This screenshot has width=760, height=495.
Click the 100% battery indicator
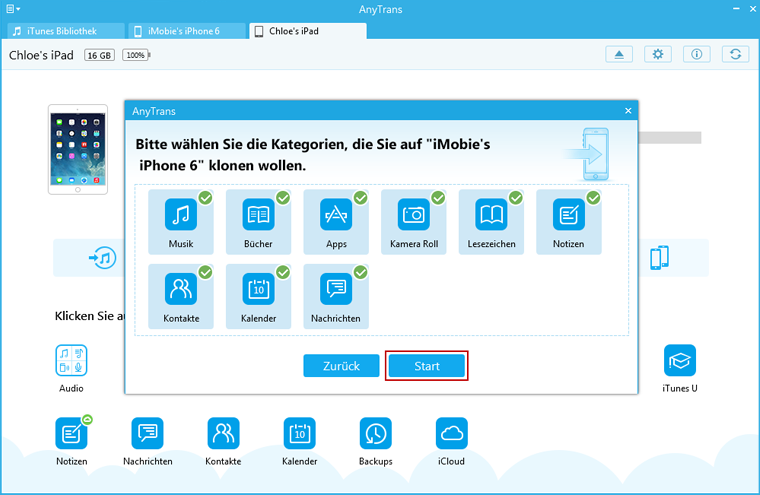click(x=136, y=55)
